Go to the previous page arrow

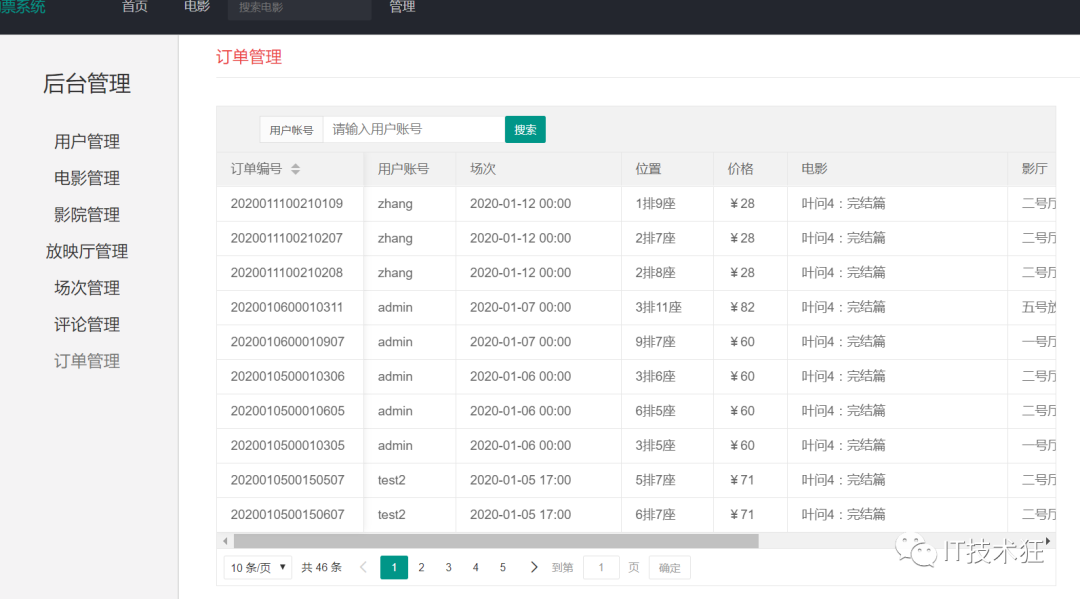(x=363, y=567)
